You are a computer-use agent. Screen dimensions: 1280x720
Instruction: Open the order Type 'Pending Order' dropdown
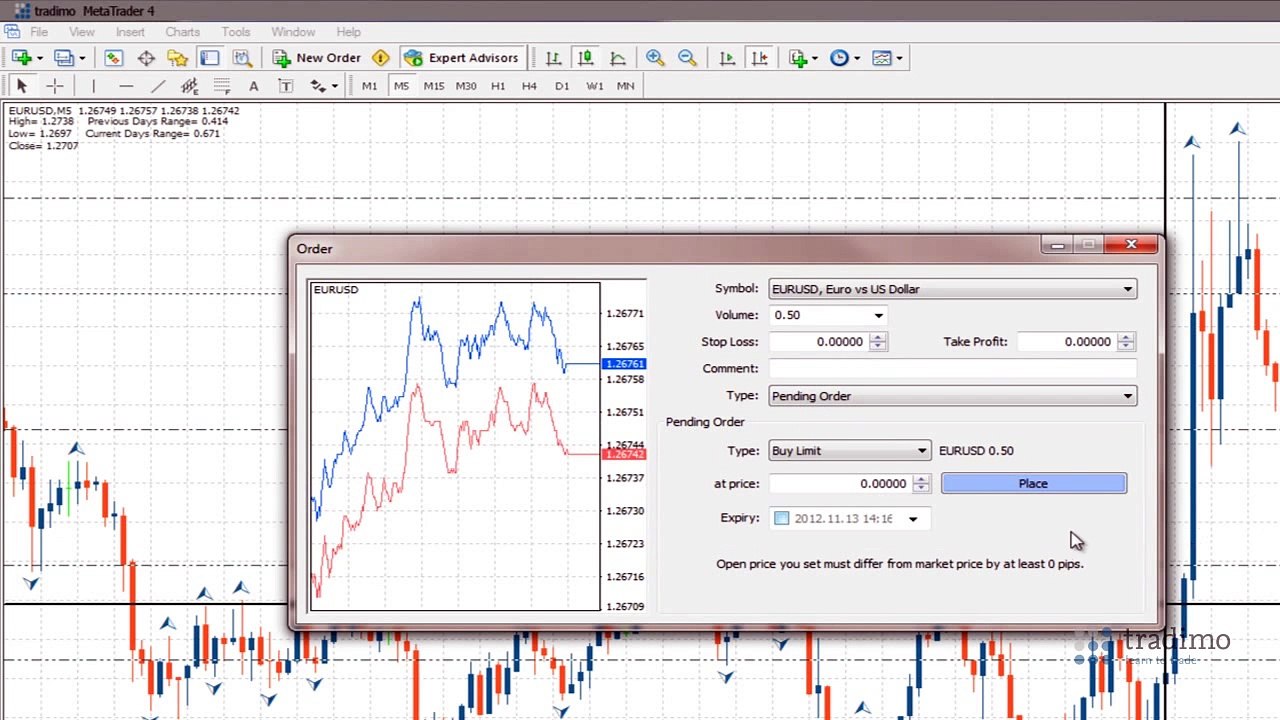[x=953, y=396]
